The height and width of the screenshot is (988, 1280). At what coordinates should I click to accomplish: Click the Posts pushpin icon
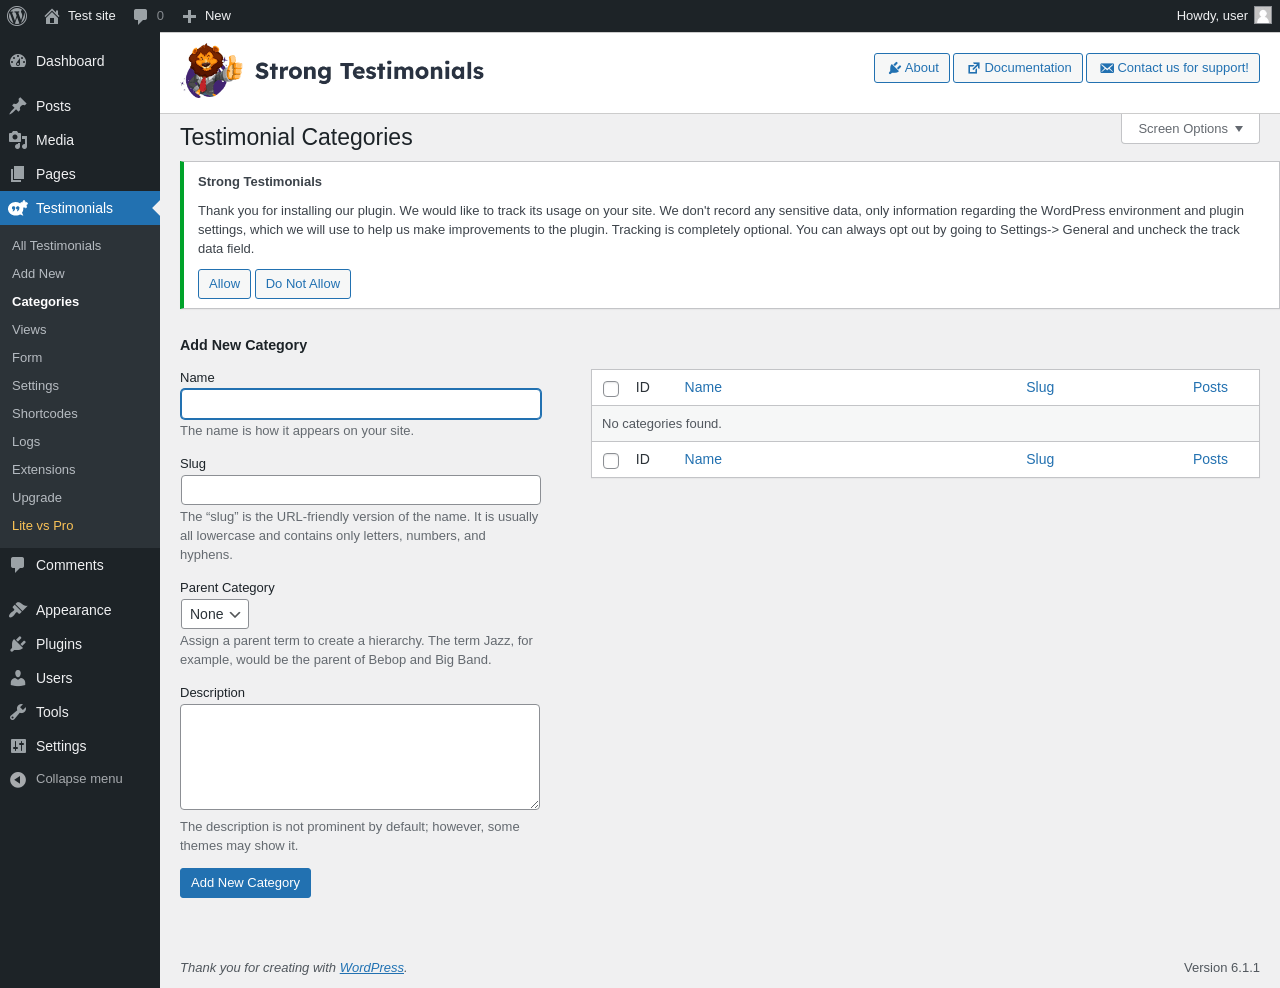click(x=18, y=106)
